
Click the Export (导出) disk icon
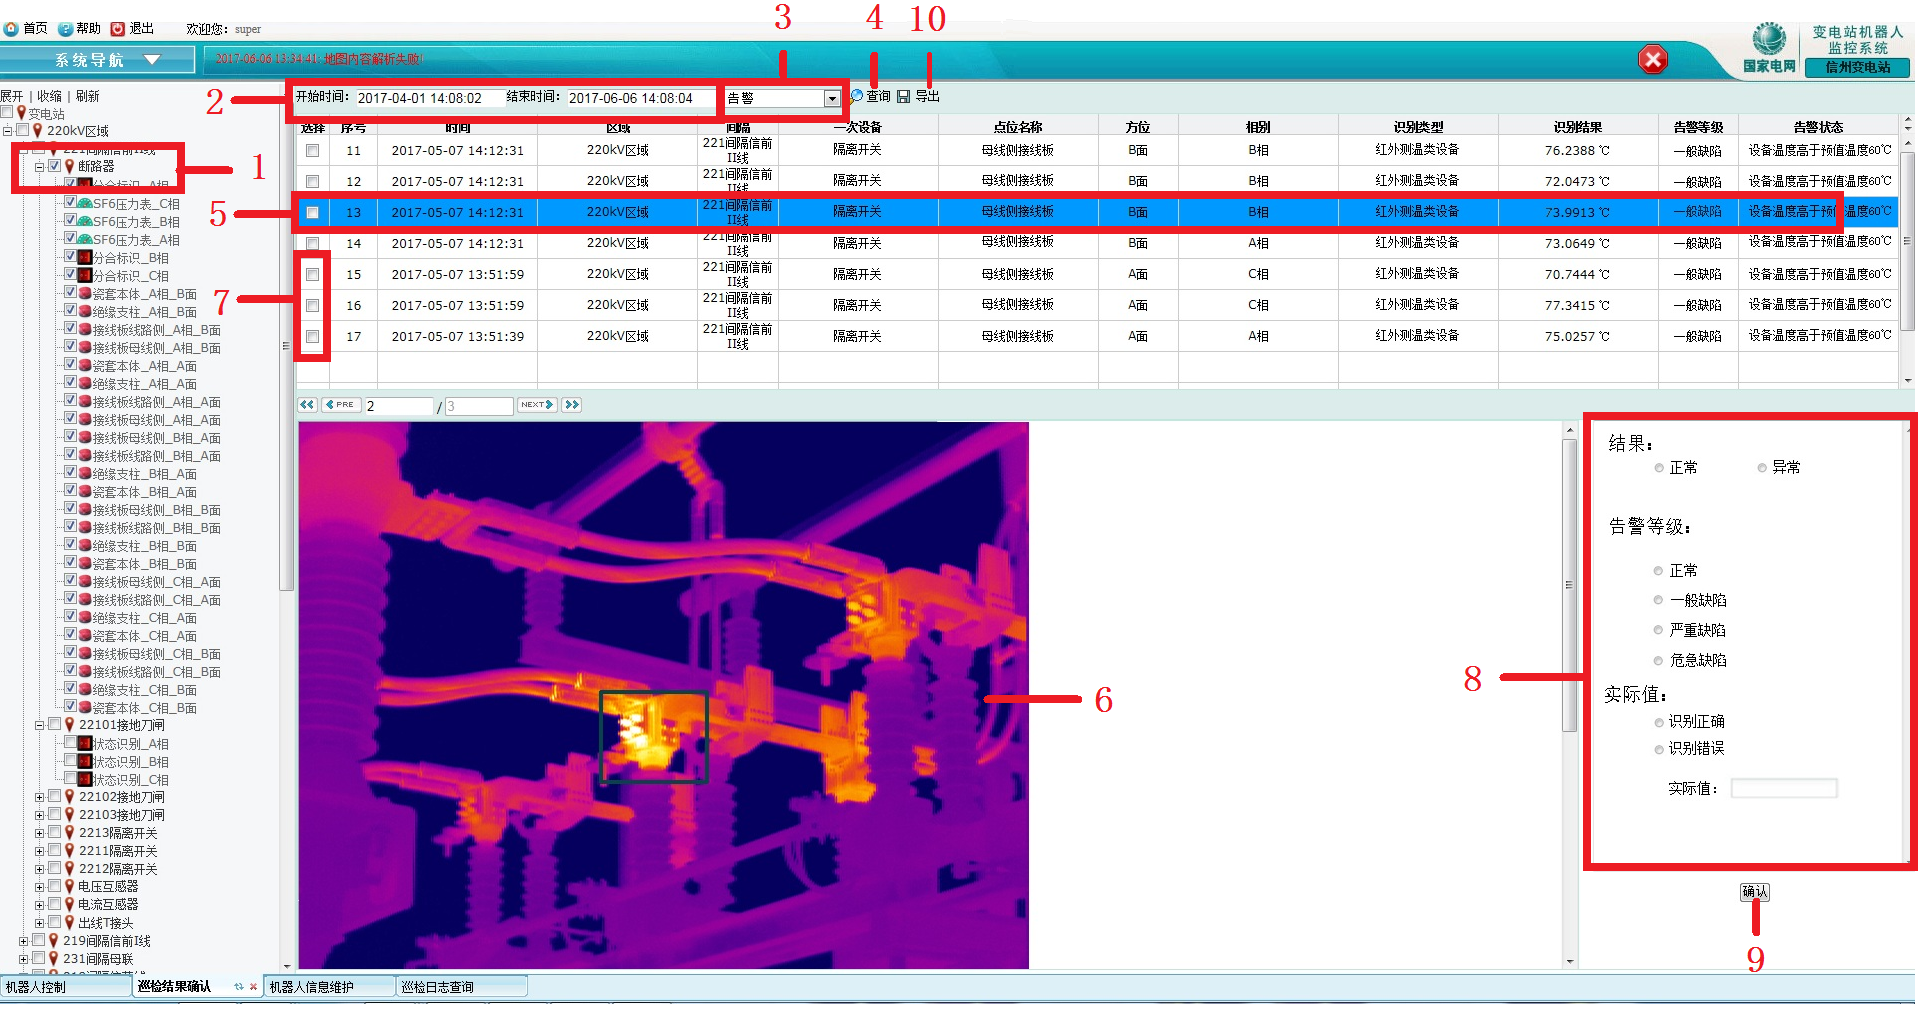point(904,96)
